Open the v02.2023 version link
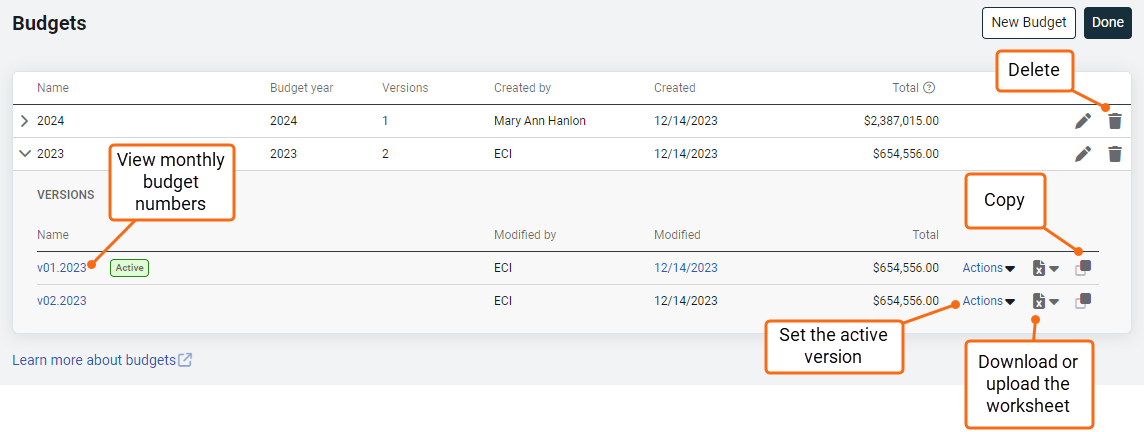 [x=62, y=301]
